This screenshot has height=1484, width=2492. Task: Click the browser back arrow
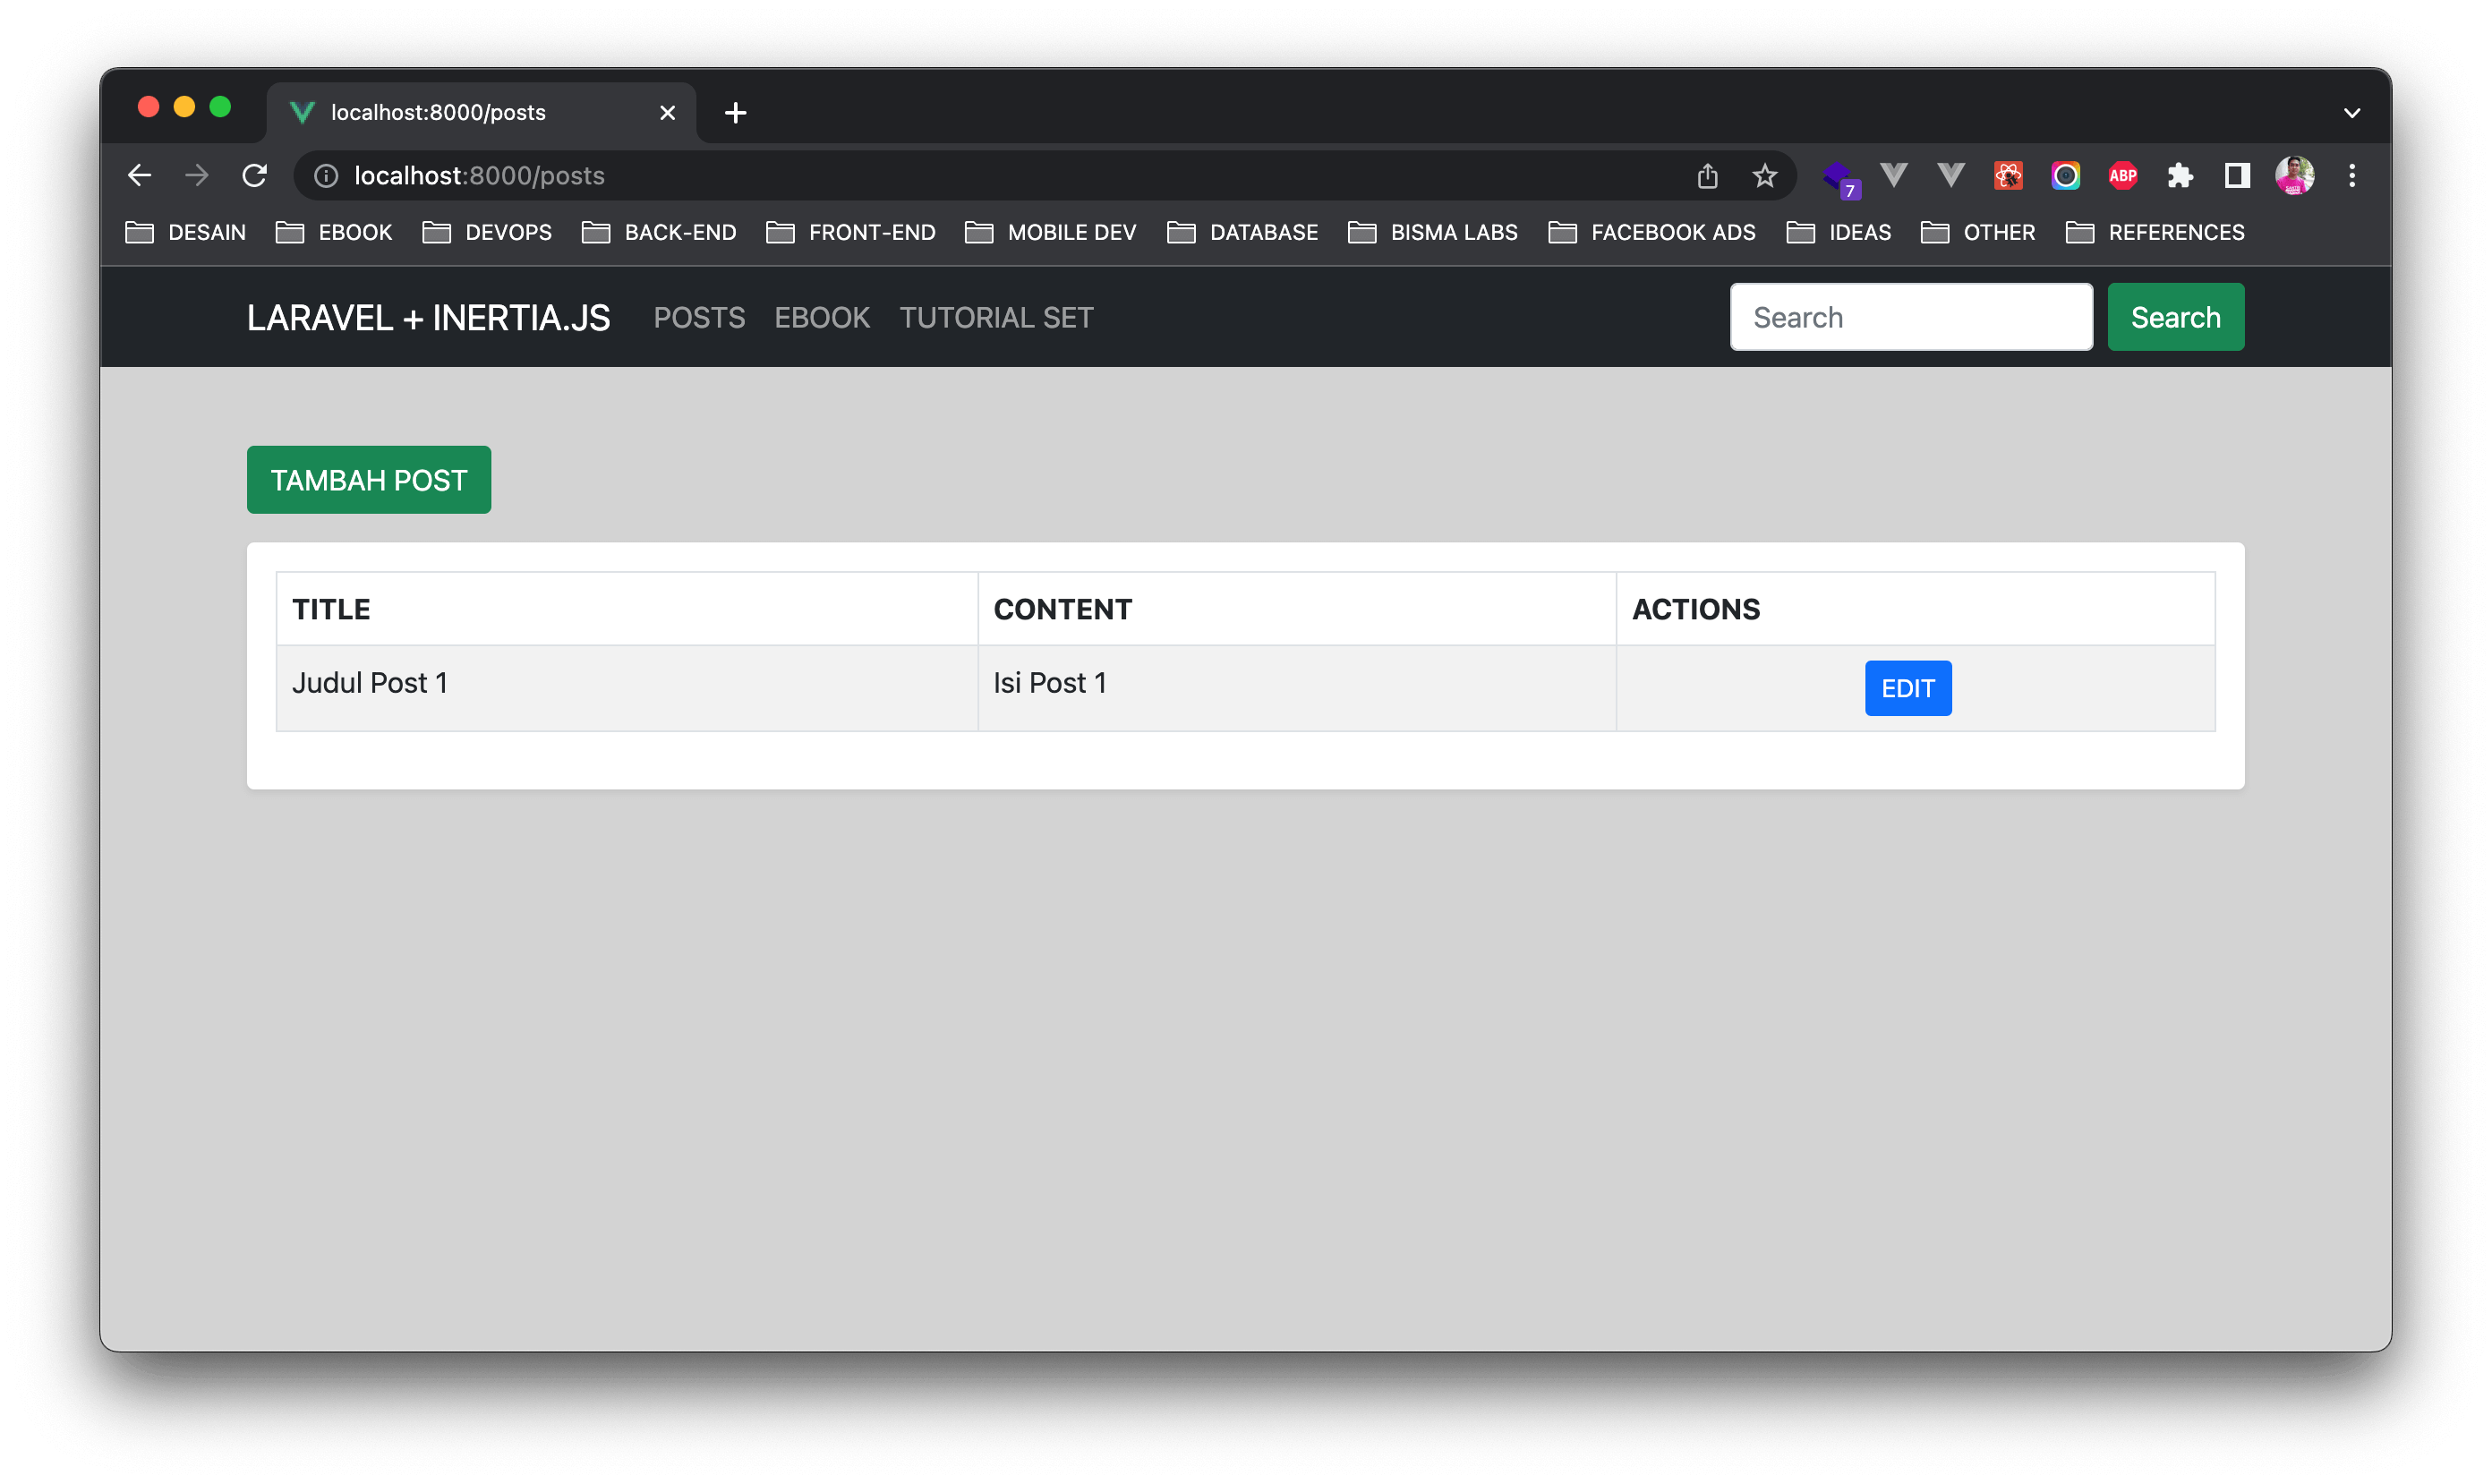pos(140,176)
